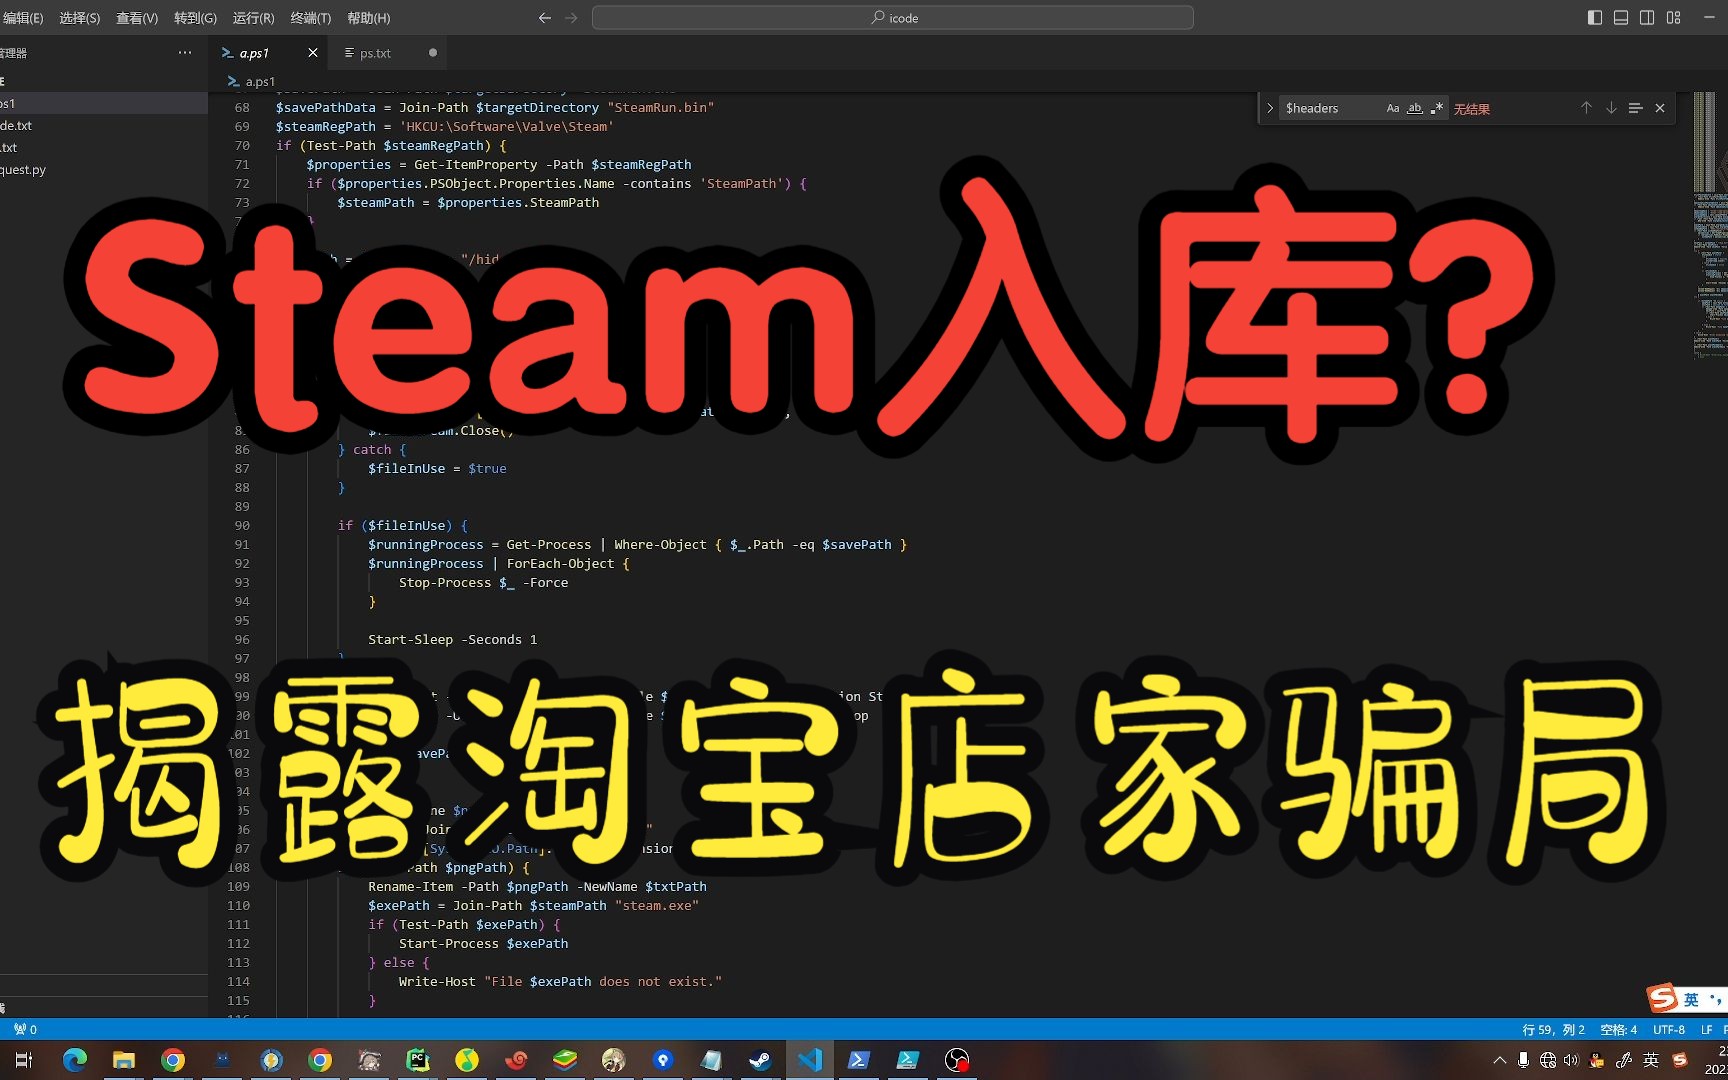Screen dimensions: 1728x1080
Task: Open PyCharm from taskbar
Action: (x=418, y=1060)
